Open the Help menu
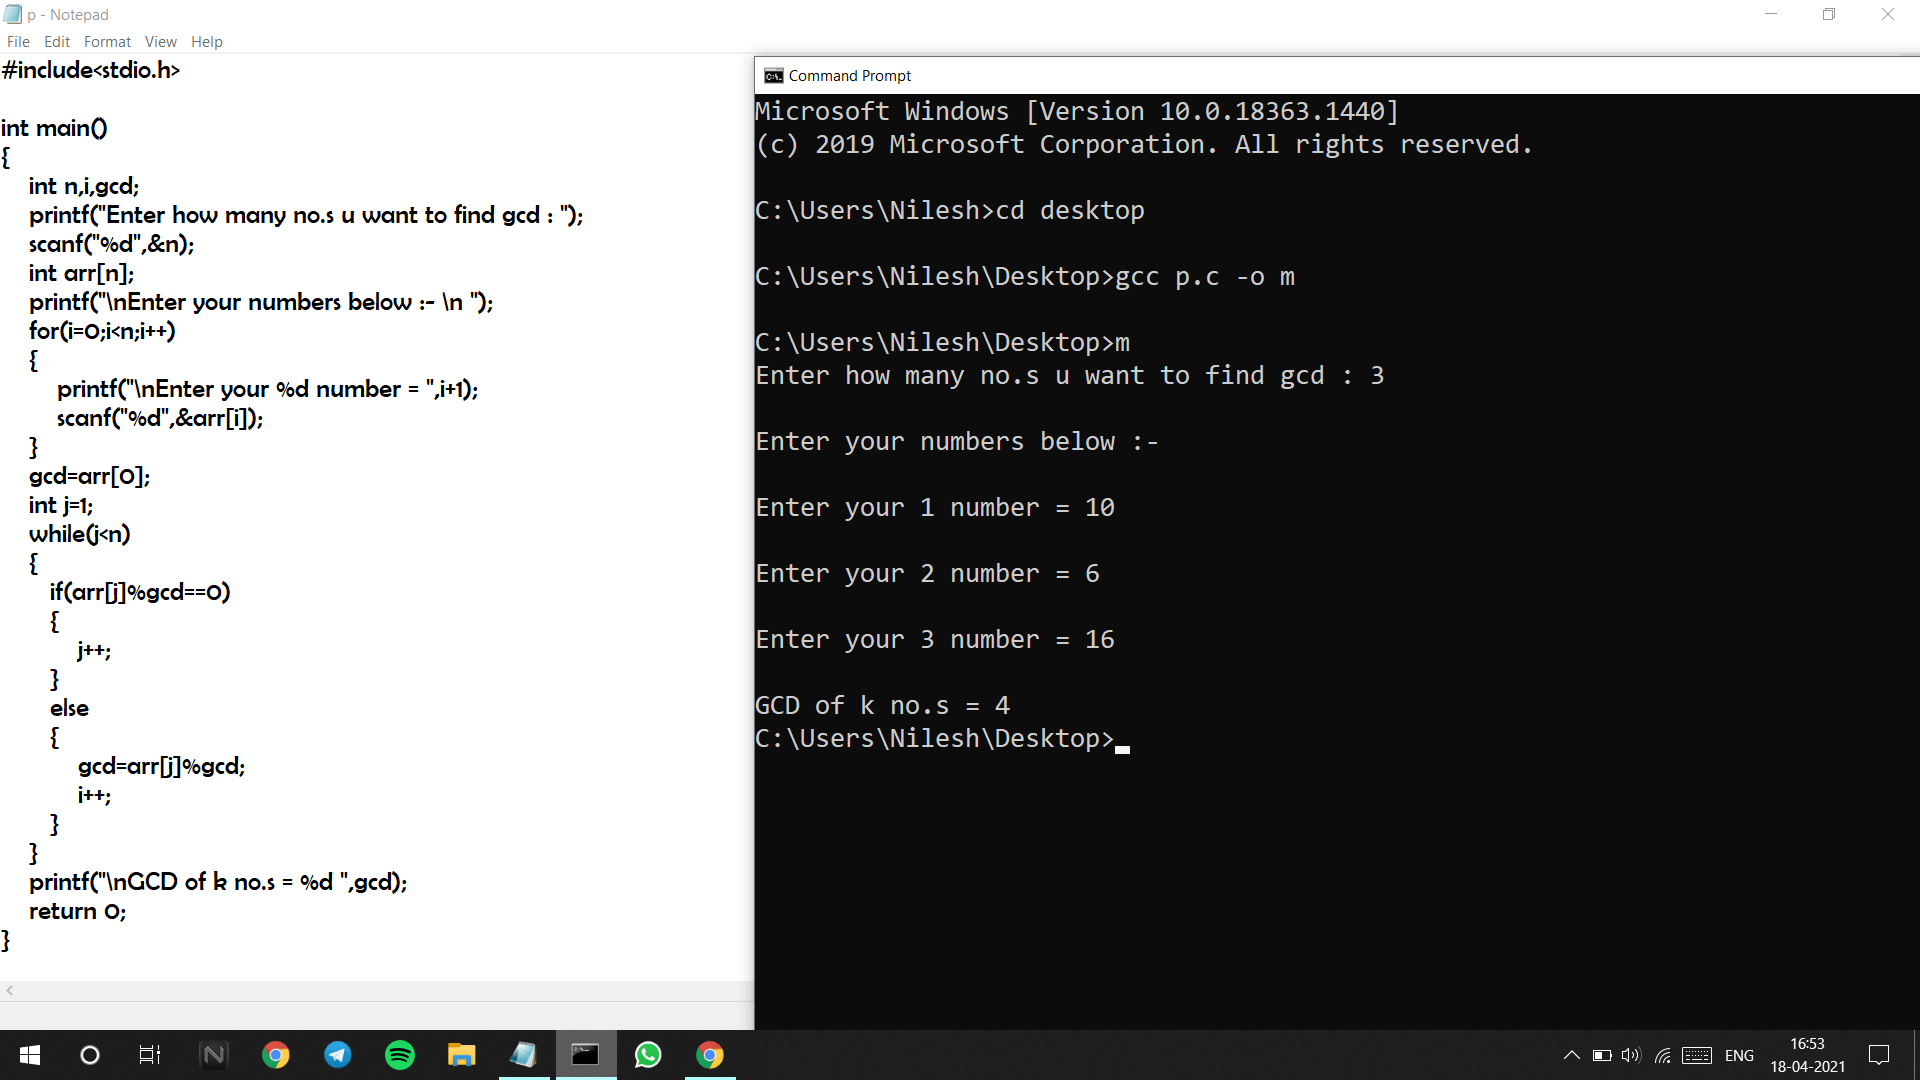The height and width of the screenshot is (1080, 1920). tap(206, 42)
